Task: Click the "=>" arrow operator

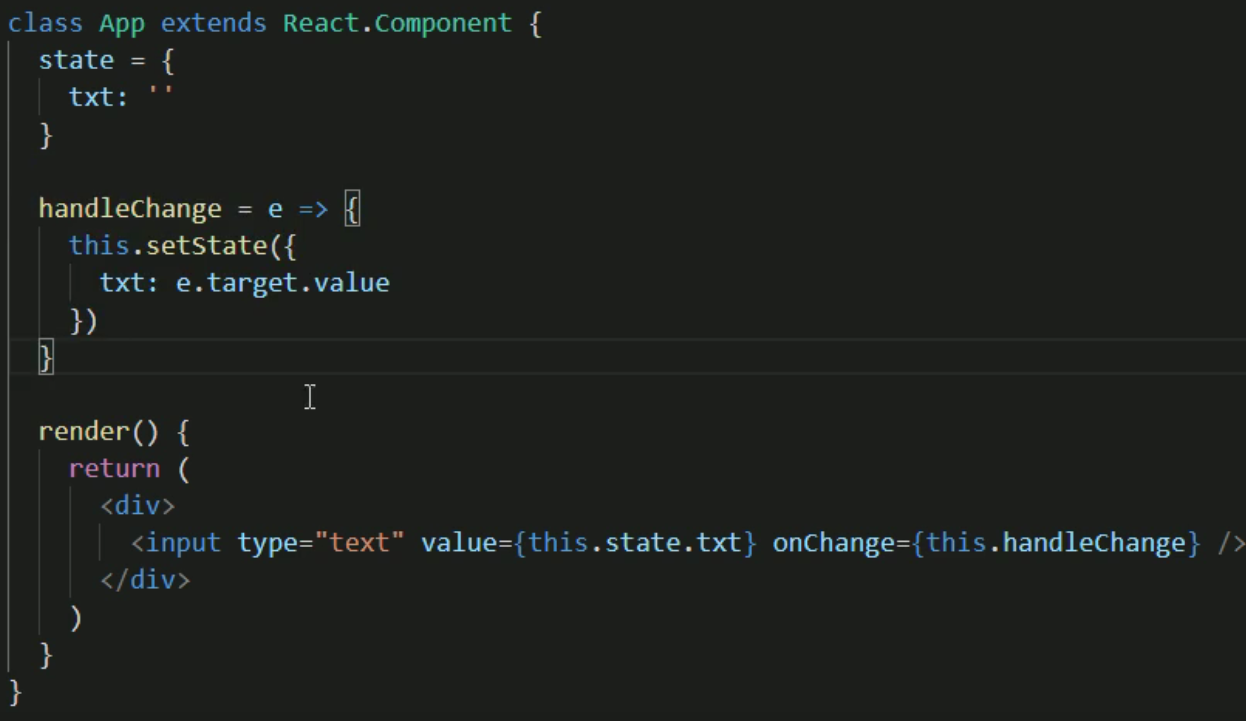Action: tap(314, 209)
